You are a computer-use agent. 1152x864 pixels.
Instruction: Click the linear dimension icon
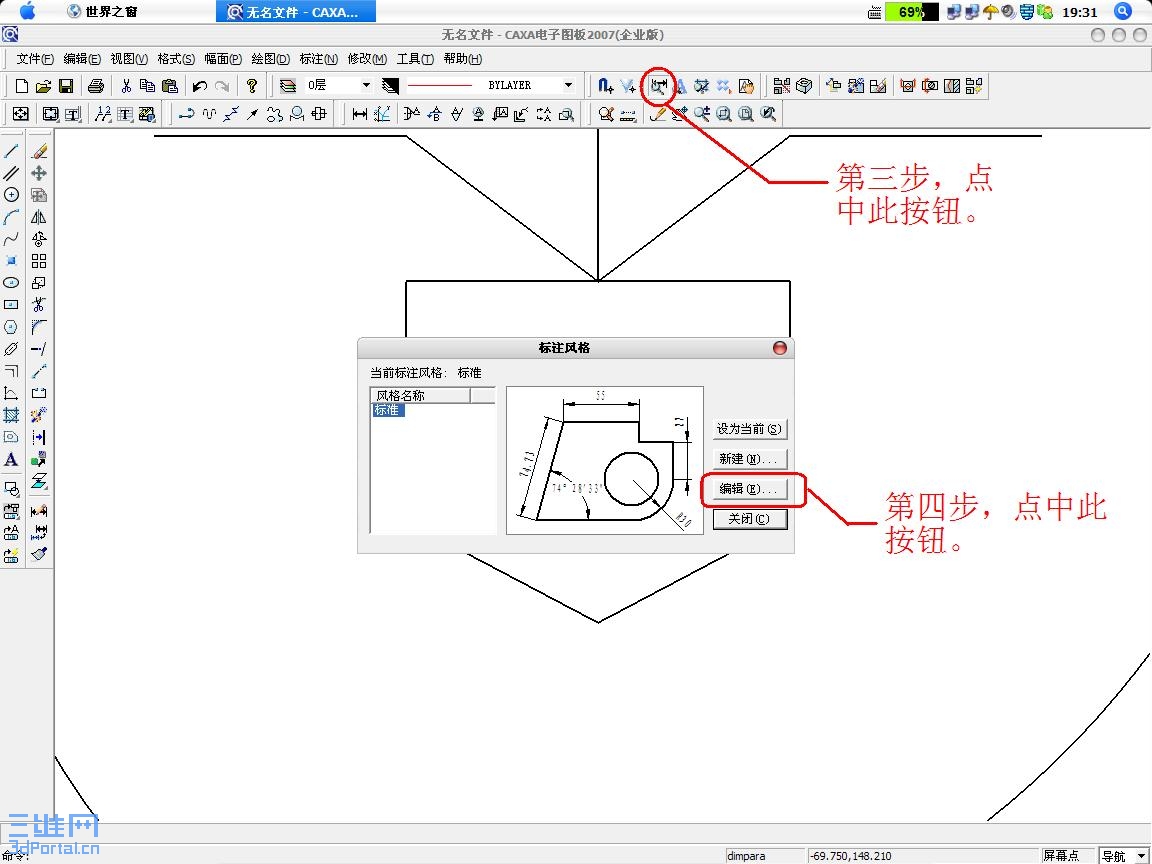[360, 114]
